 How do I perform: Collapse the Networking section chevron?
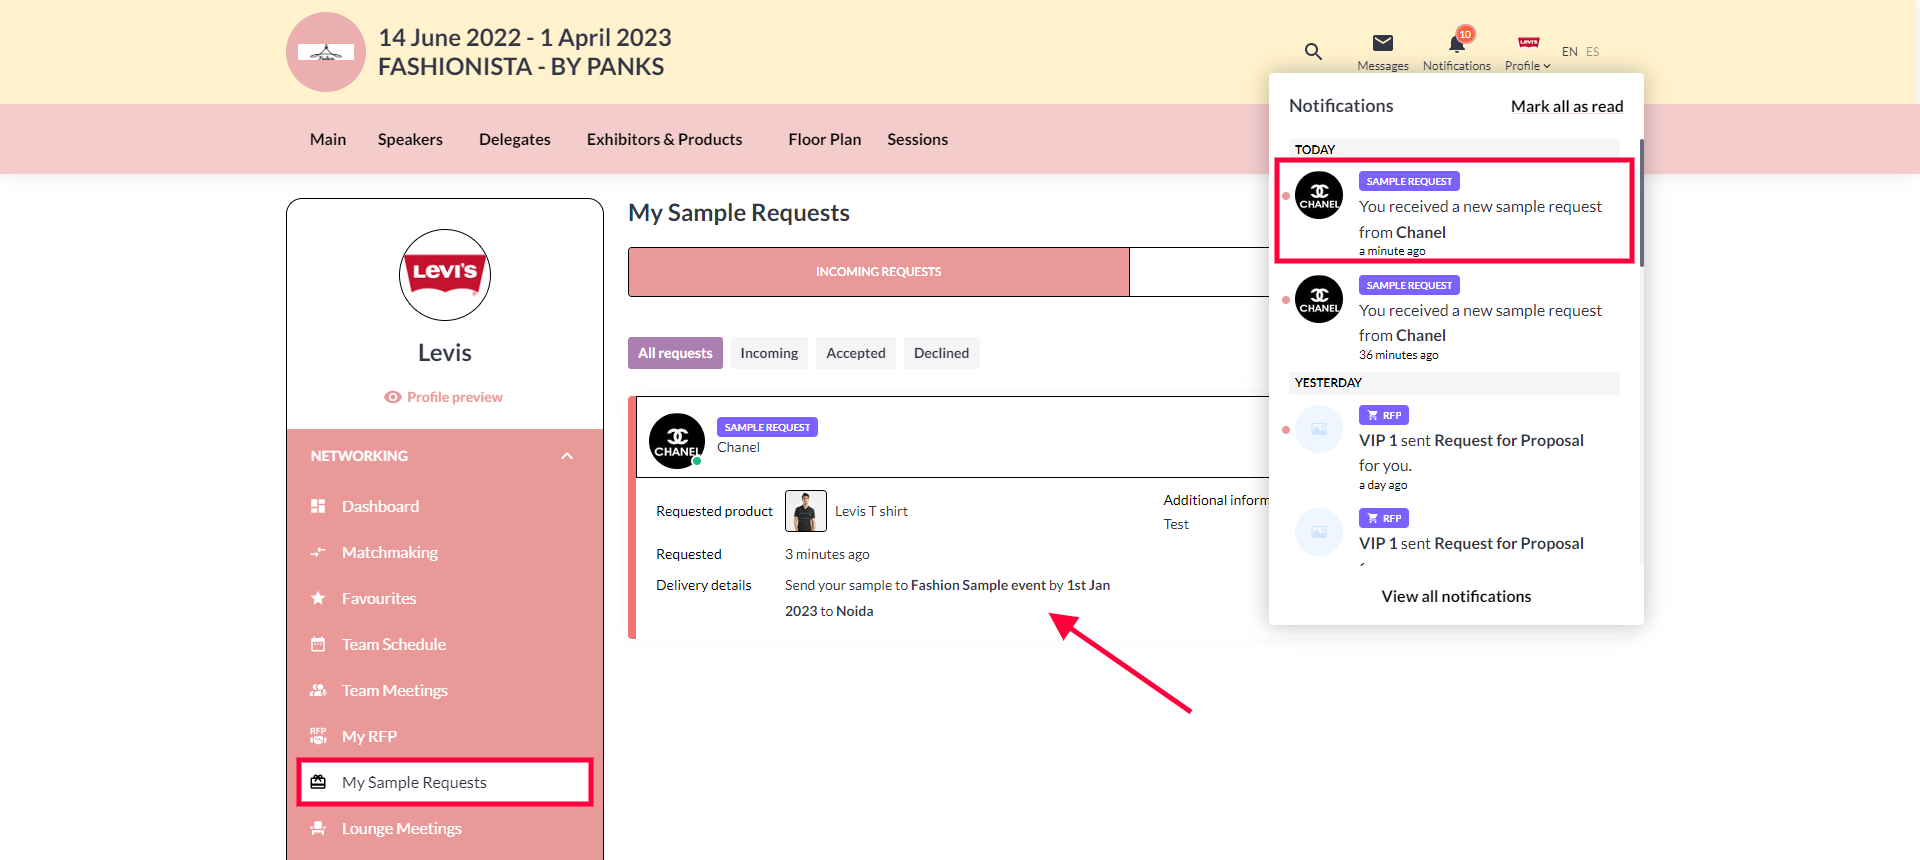[x=567, y=456]
